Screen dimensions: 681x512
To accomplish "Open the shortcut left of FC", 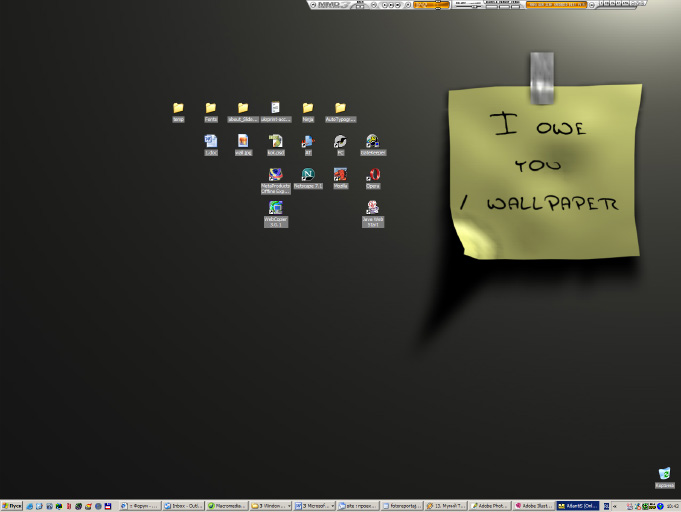I will [x=308, y=145].
